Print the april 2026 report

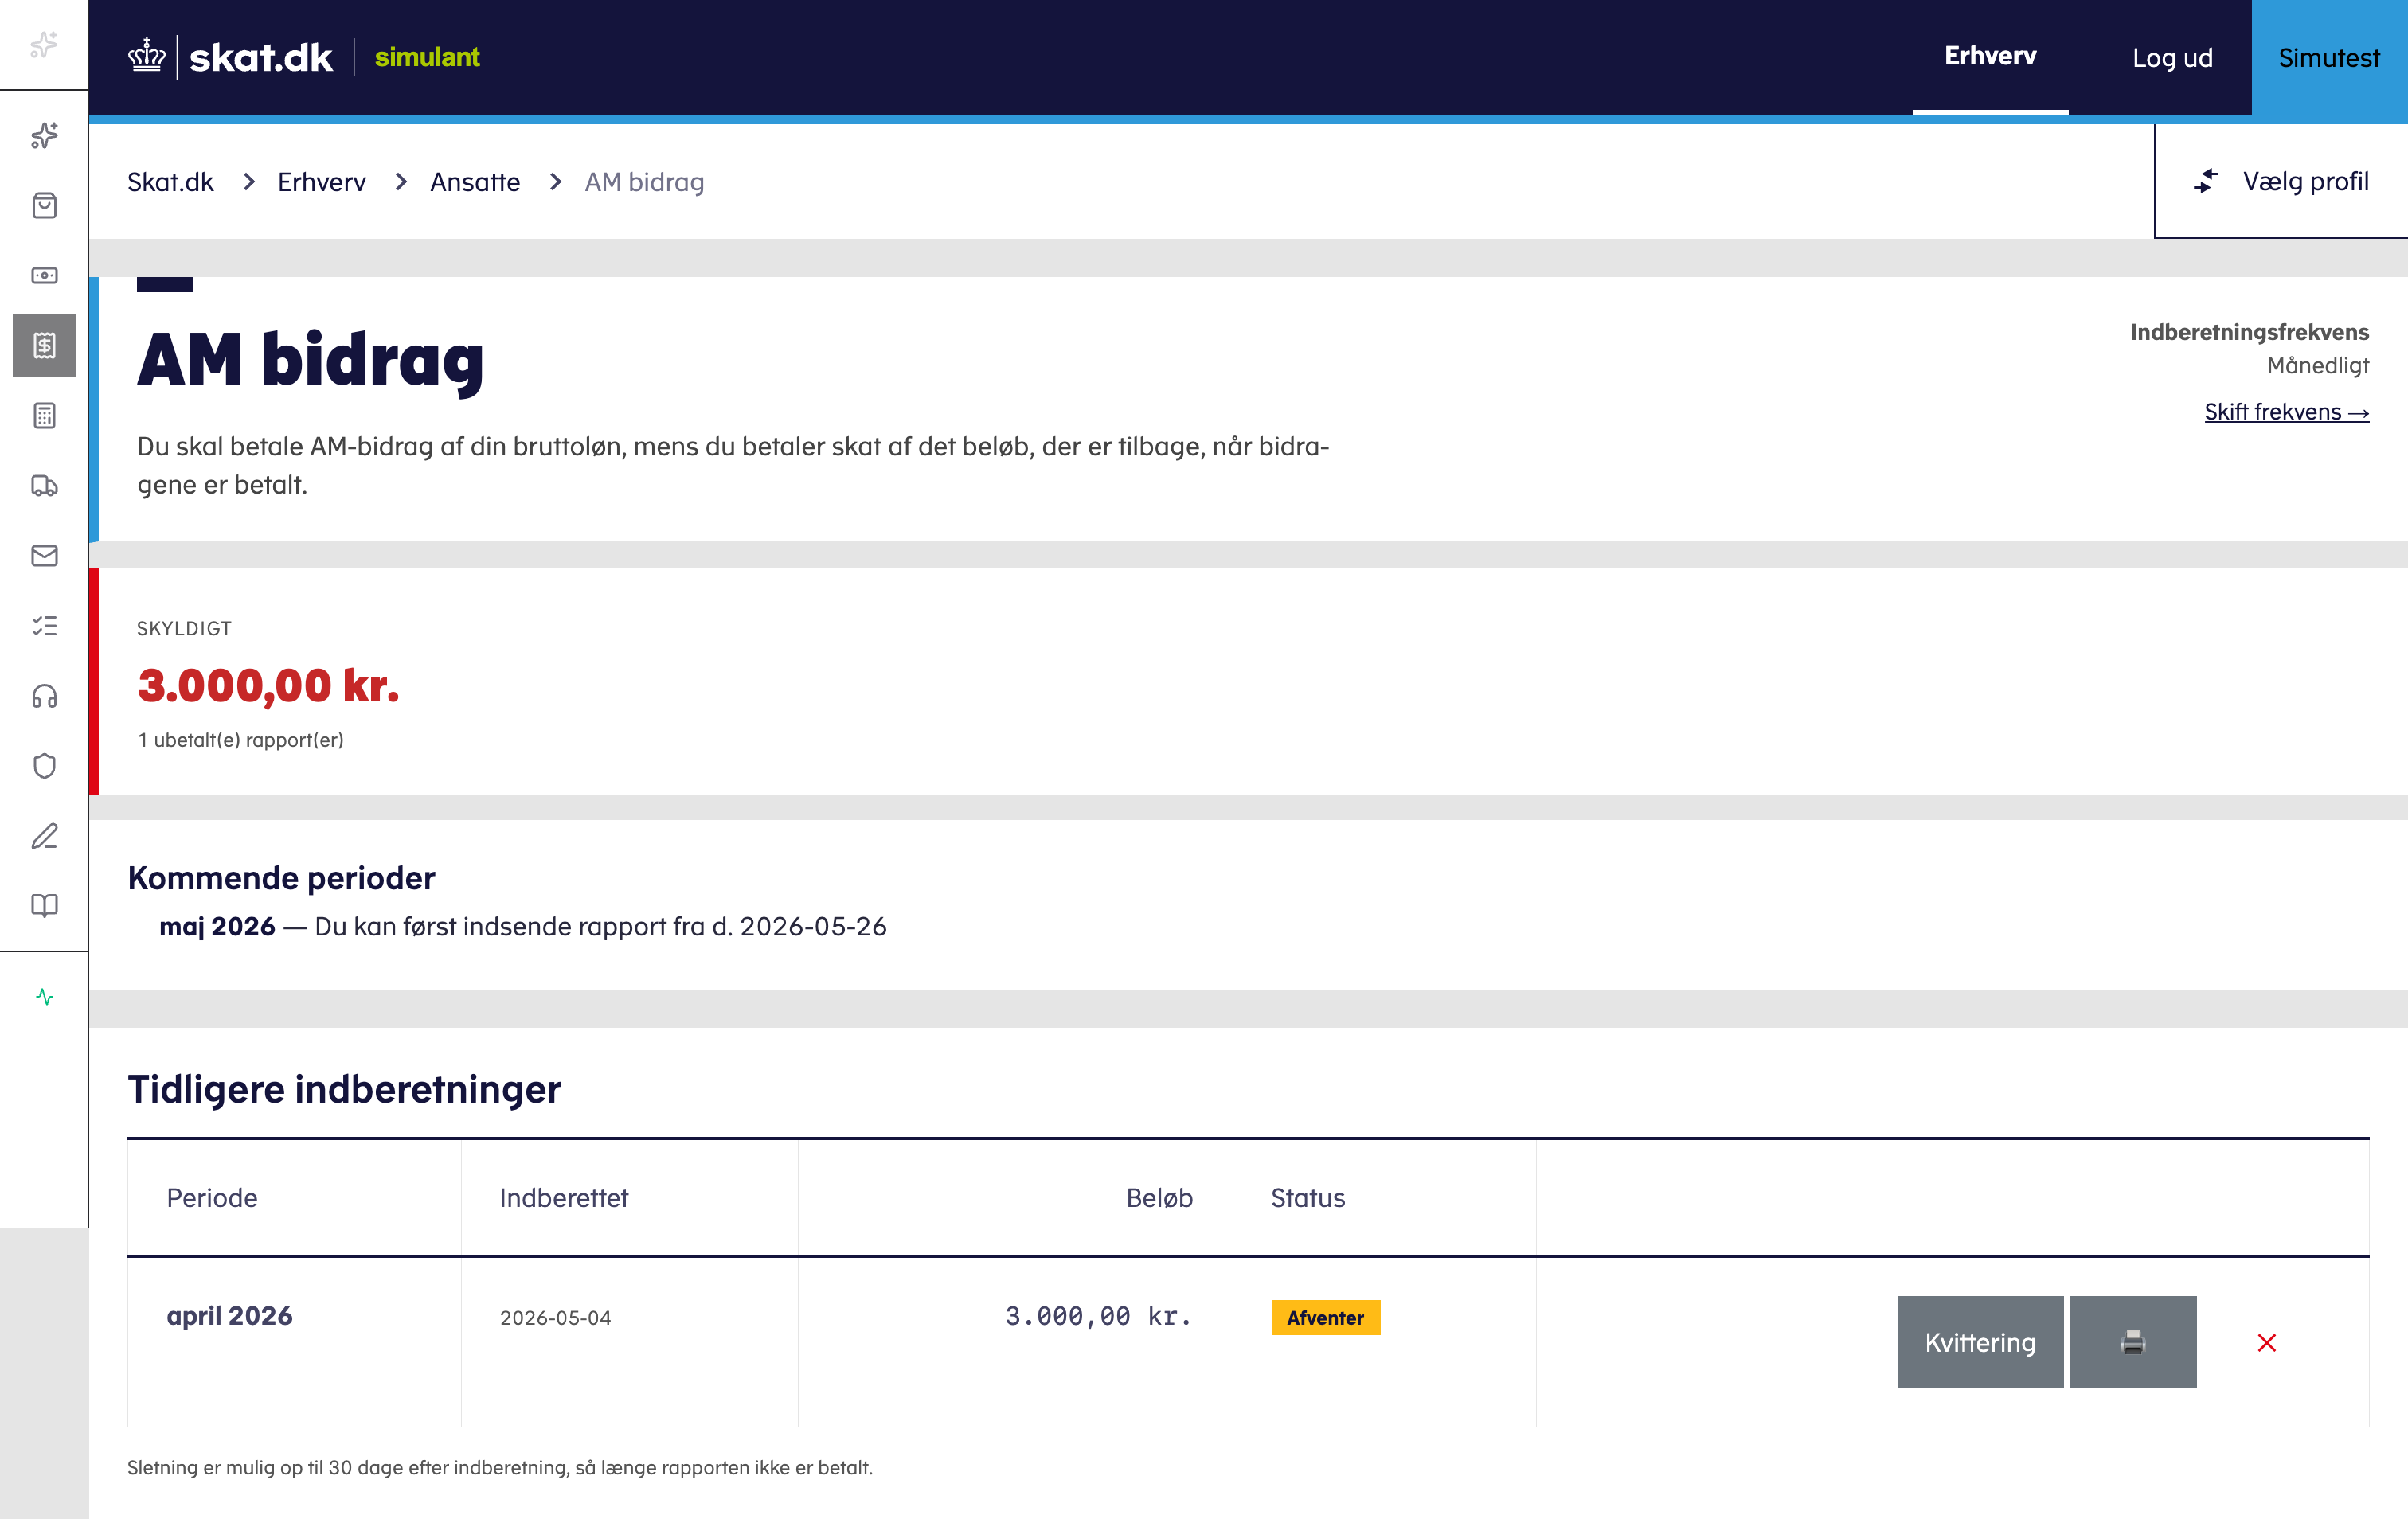tap(2132, 1342)
